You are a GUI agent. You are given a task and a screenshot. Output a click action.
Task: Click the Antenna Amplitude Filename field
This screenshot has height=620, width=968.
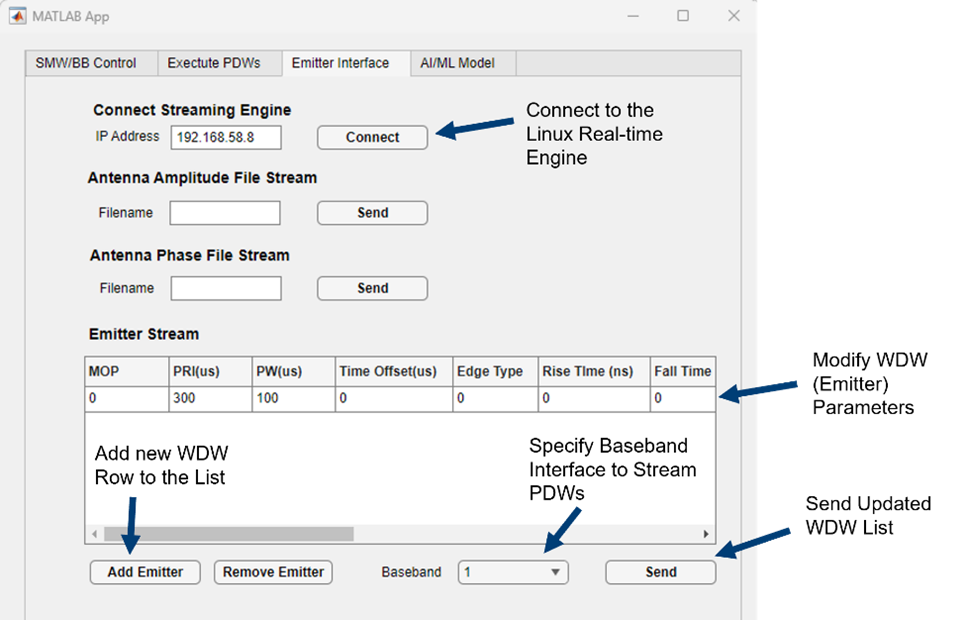click(225, 213)
